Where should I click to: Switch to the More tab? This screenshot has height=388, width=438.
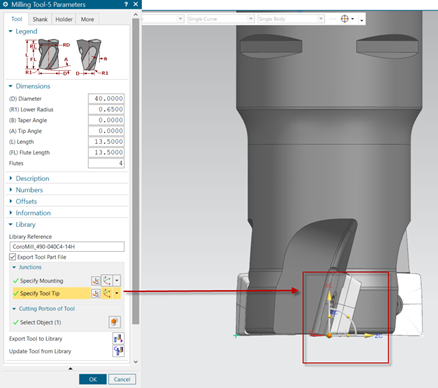[x=87, y=19]
